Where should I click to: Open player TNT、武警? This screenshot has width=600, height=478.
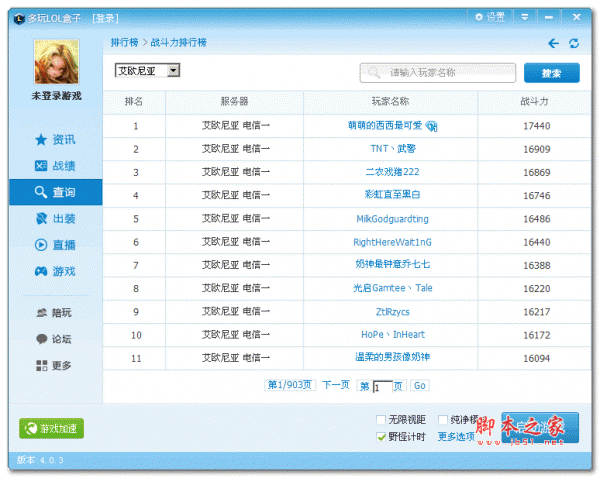click(x=393, y=148)
